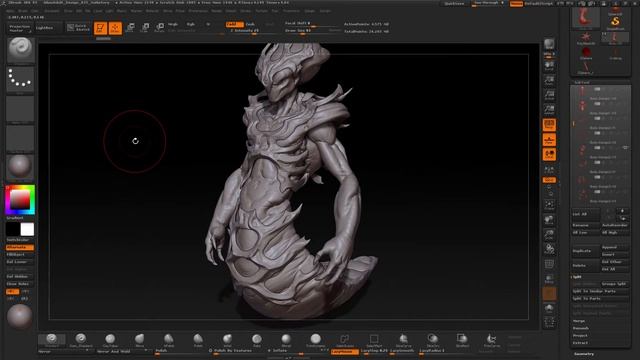Switch to Move transform mode in top shelf
Viewport: 640px width, 360px height.
tap(130, 28)
